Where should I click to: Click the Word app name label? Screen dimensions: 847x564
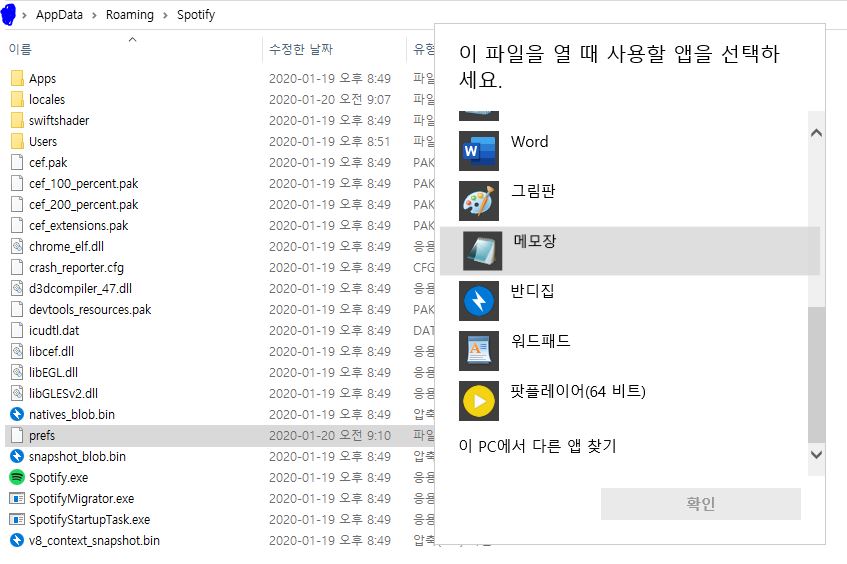click(529, 142)
